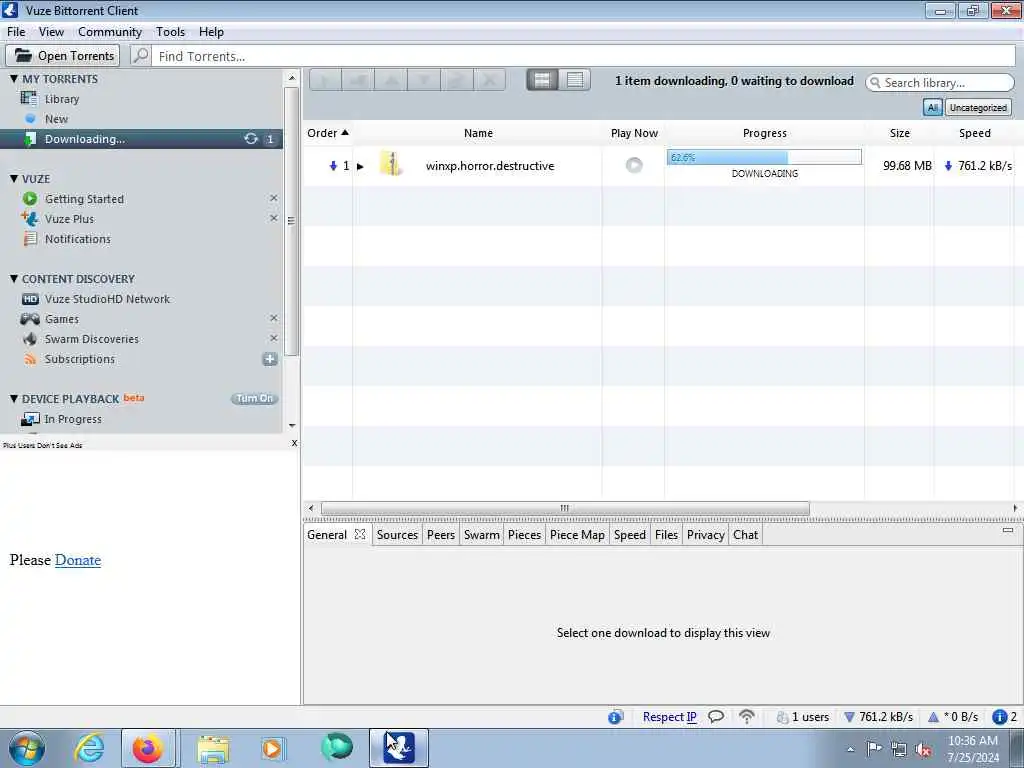Show hidden system tray icons arrow
This screenshot has width=1024, height=768.
point(850,749)
